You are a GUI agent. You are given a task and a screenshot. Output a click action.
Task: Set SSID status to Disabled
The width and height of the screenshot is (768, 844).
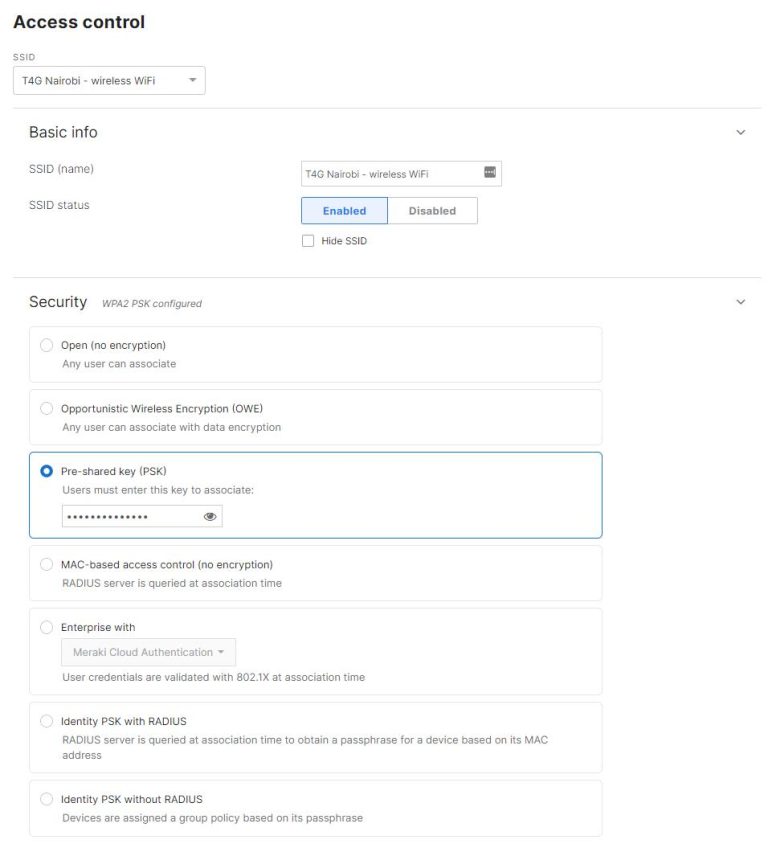(432, 210)
